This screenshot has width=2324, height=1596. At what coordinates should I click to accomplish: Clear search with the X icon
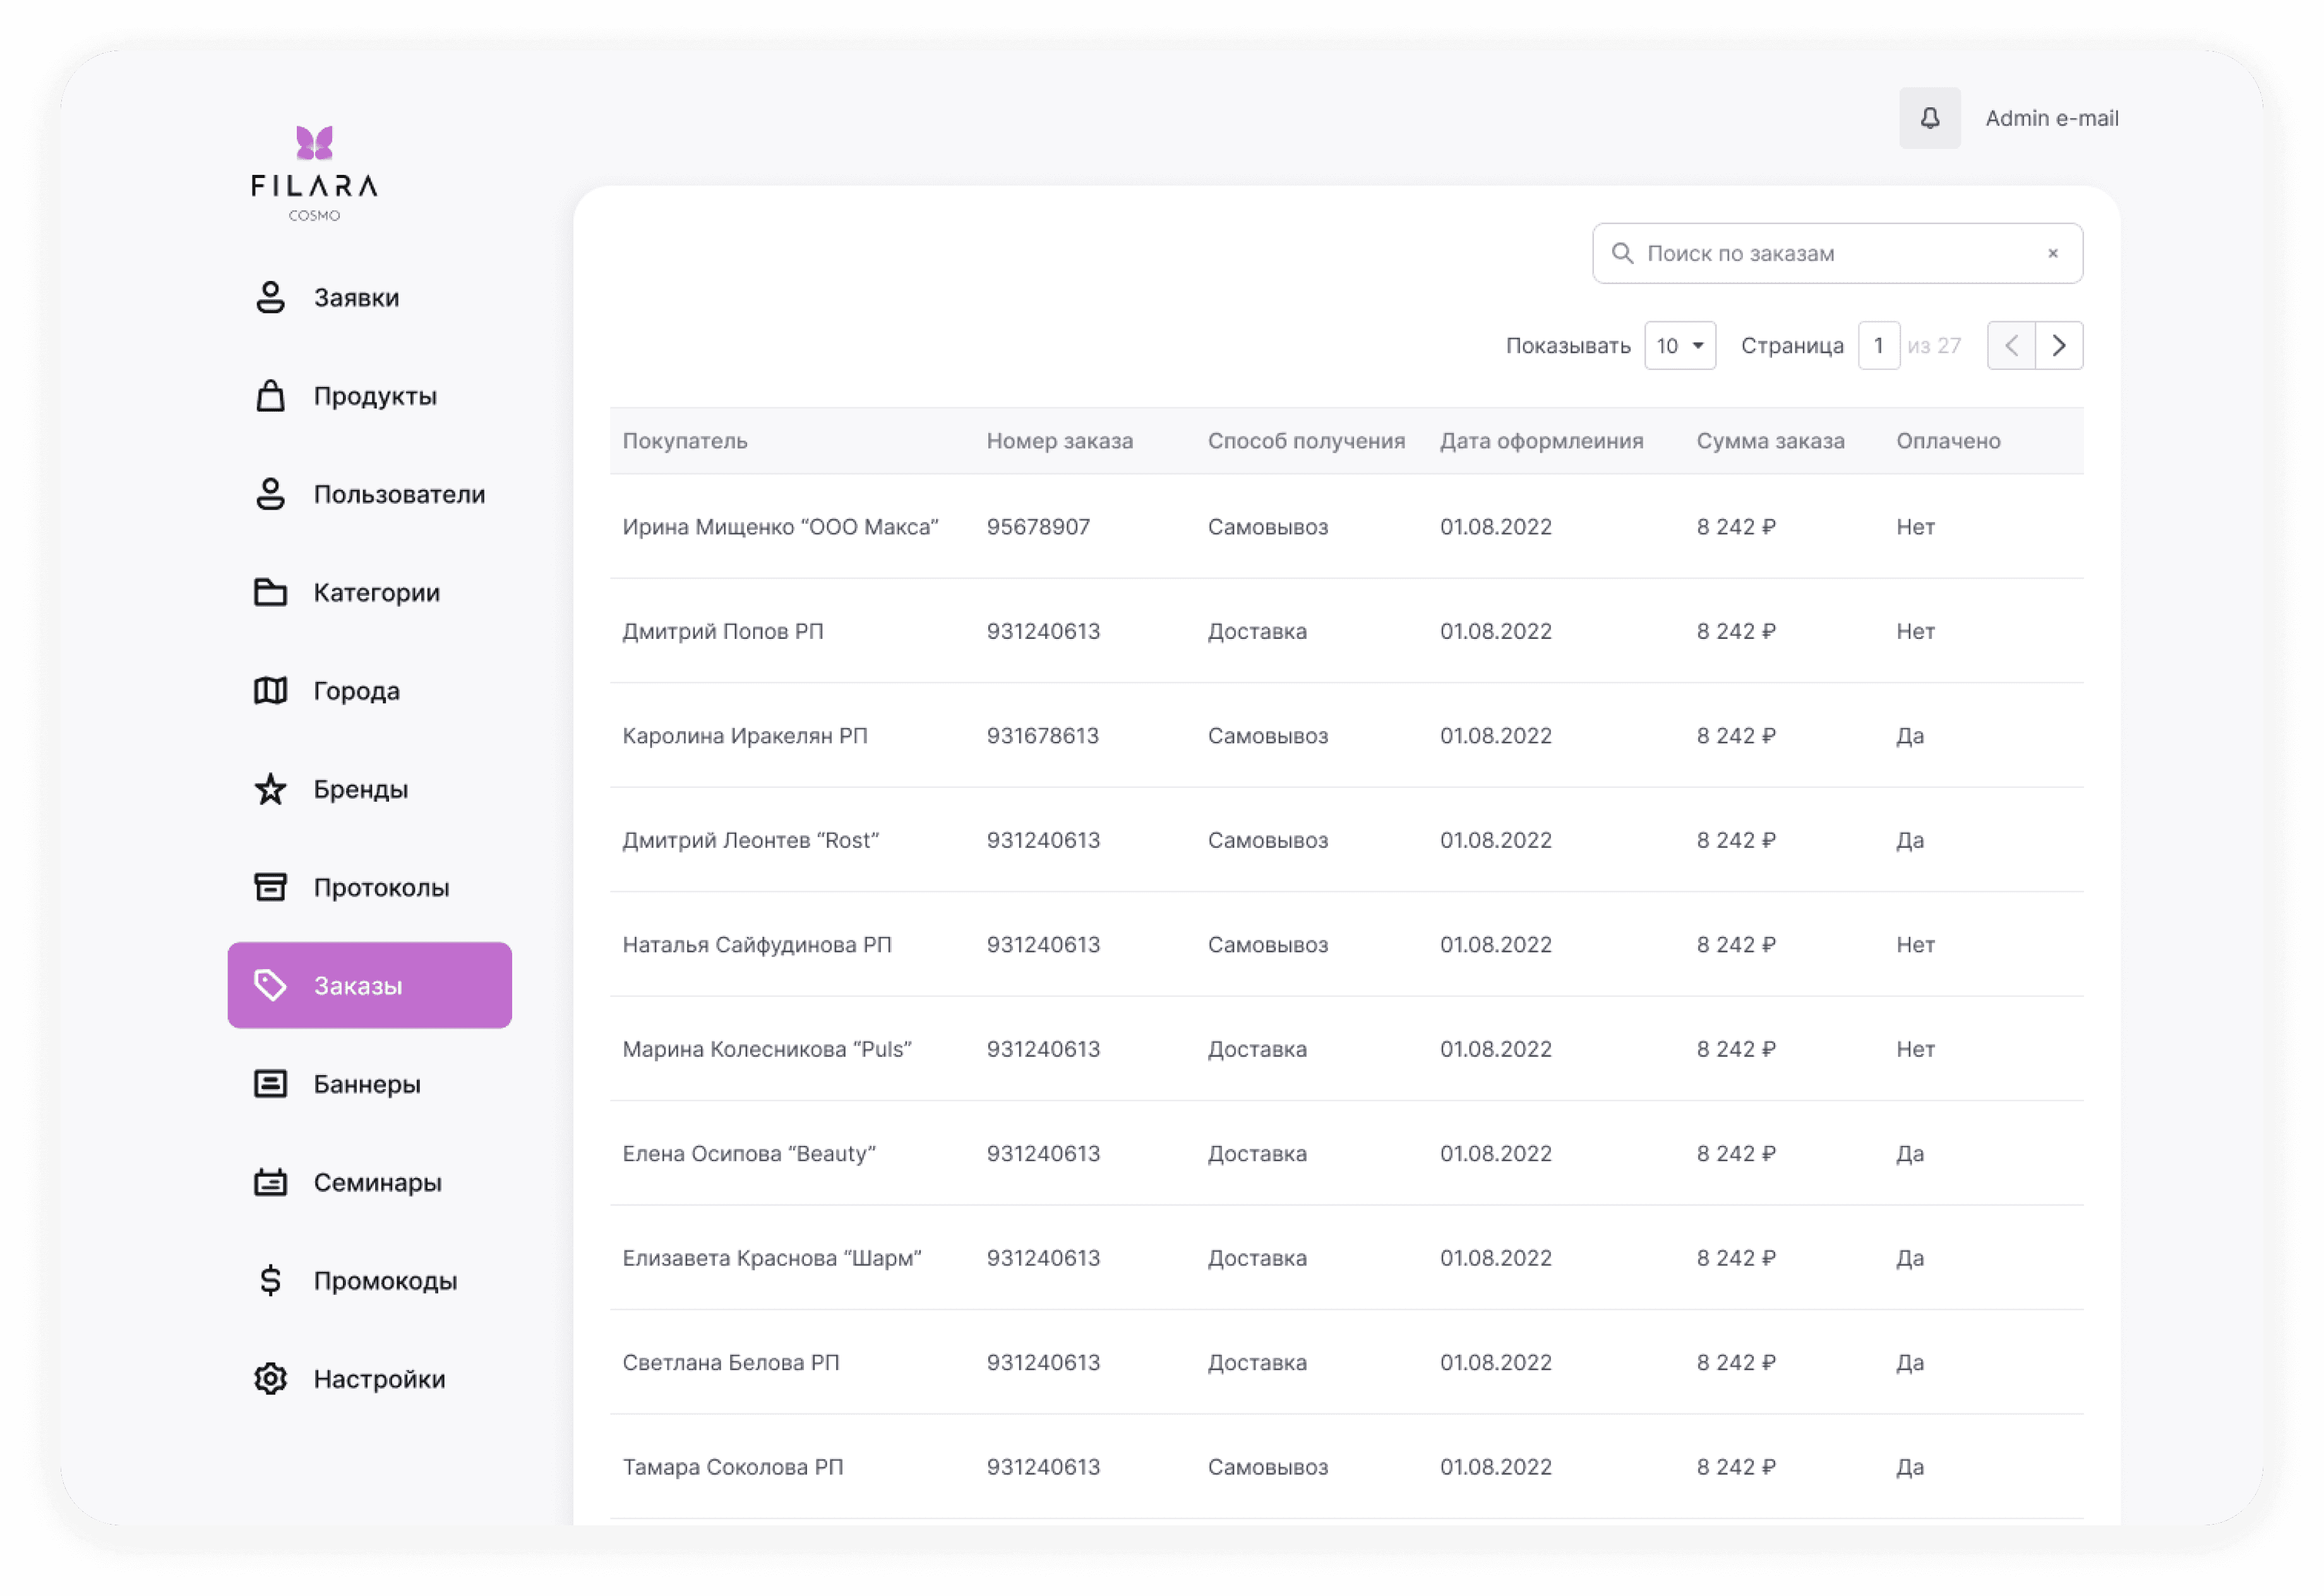2053,254
